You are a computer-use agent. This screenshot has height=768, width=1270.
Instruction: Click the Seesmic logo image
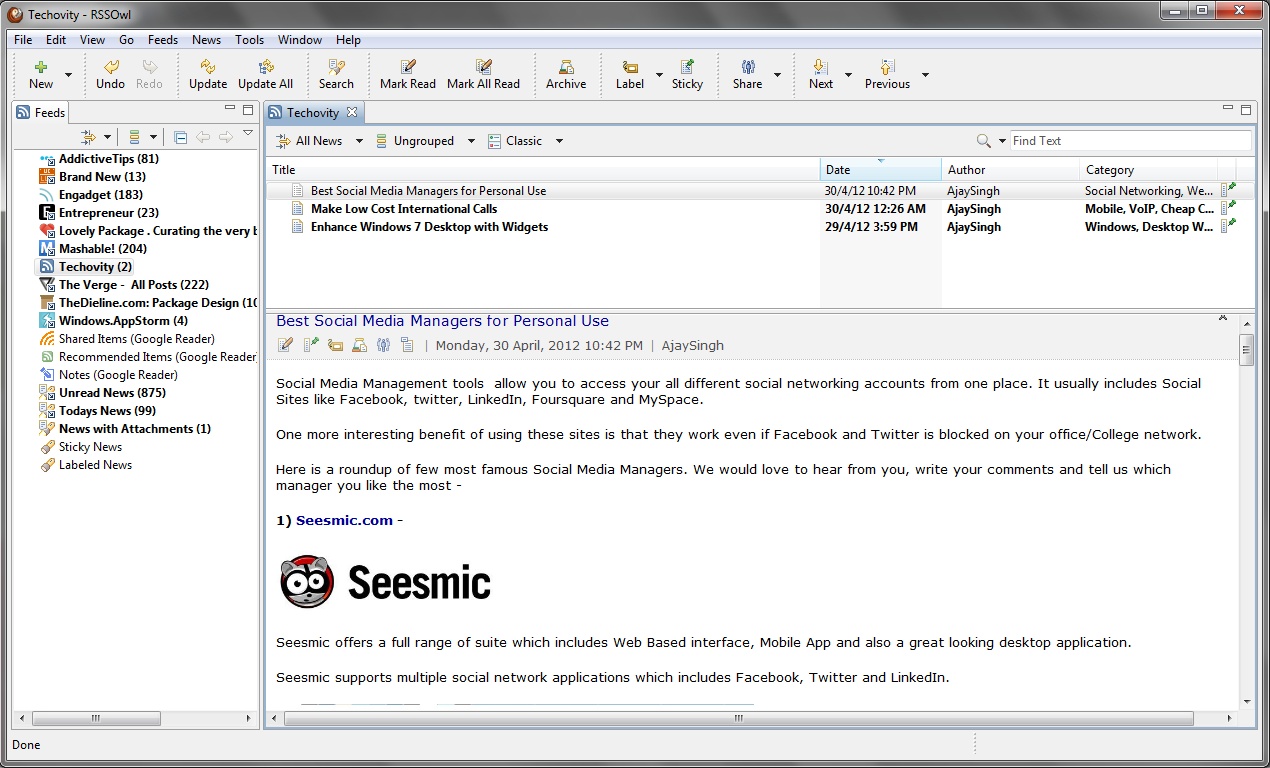coord(385,582)
